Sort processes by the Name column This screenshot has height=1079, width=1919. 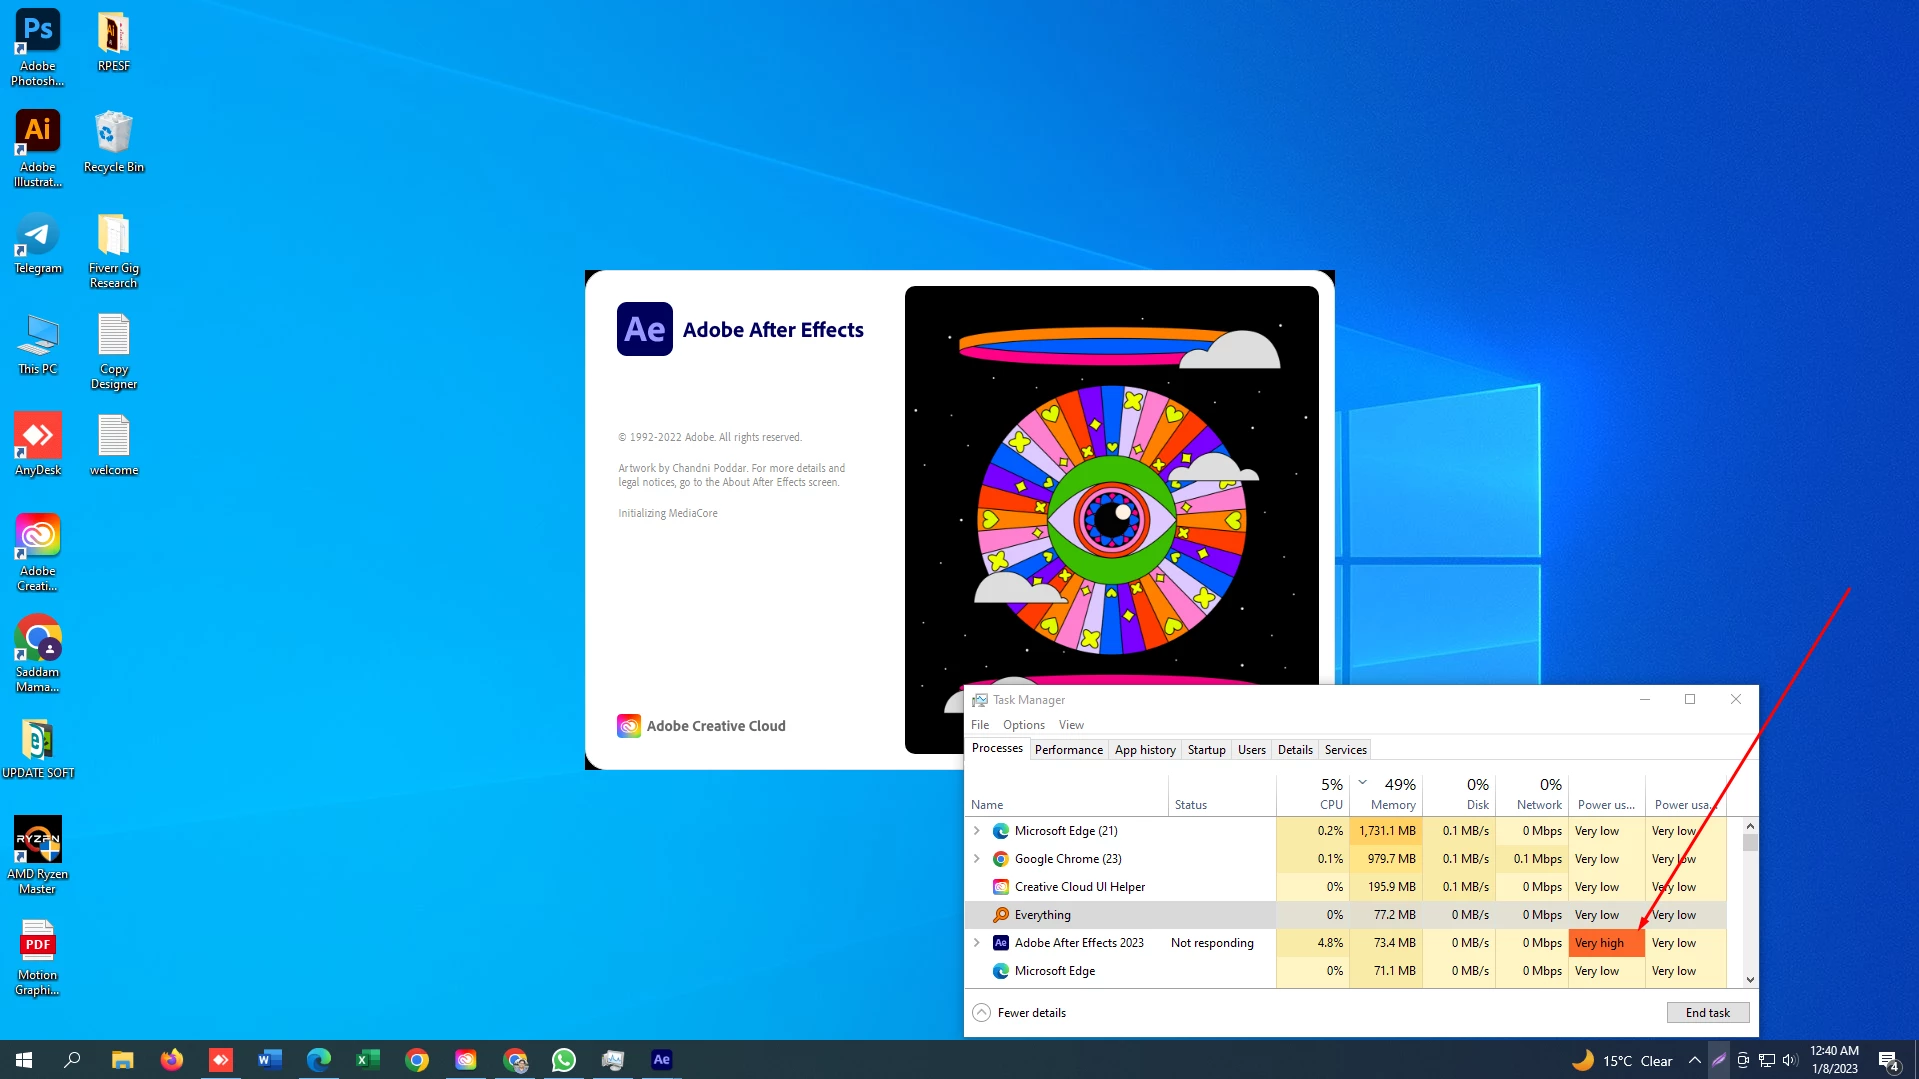click(x=1066, y=795)
